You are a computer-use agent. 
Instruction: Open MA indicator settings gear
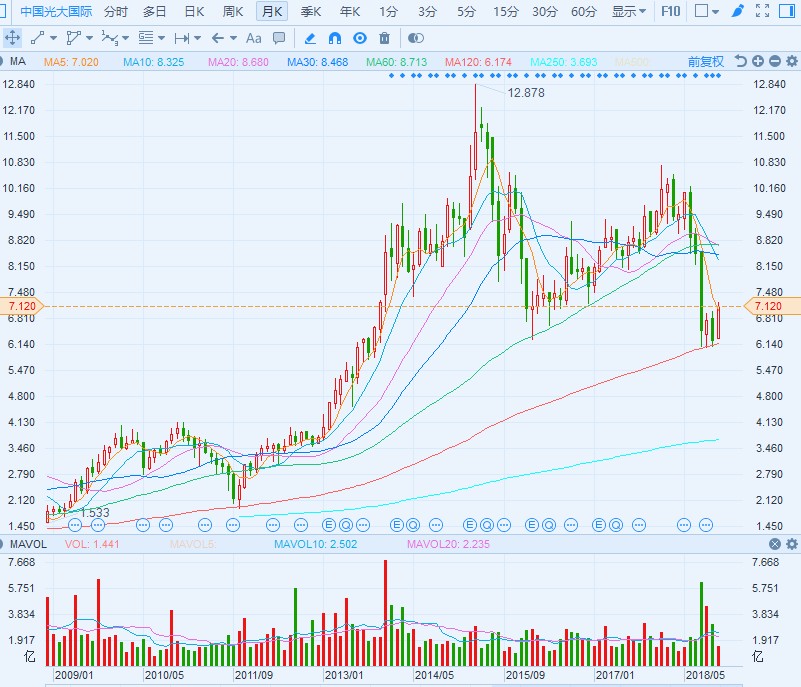(791, 61)
